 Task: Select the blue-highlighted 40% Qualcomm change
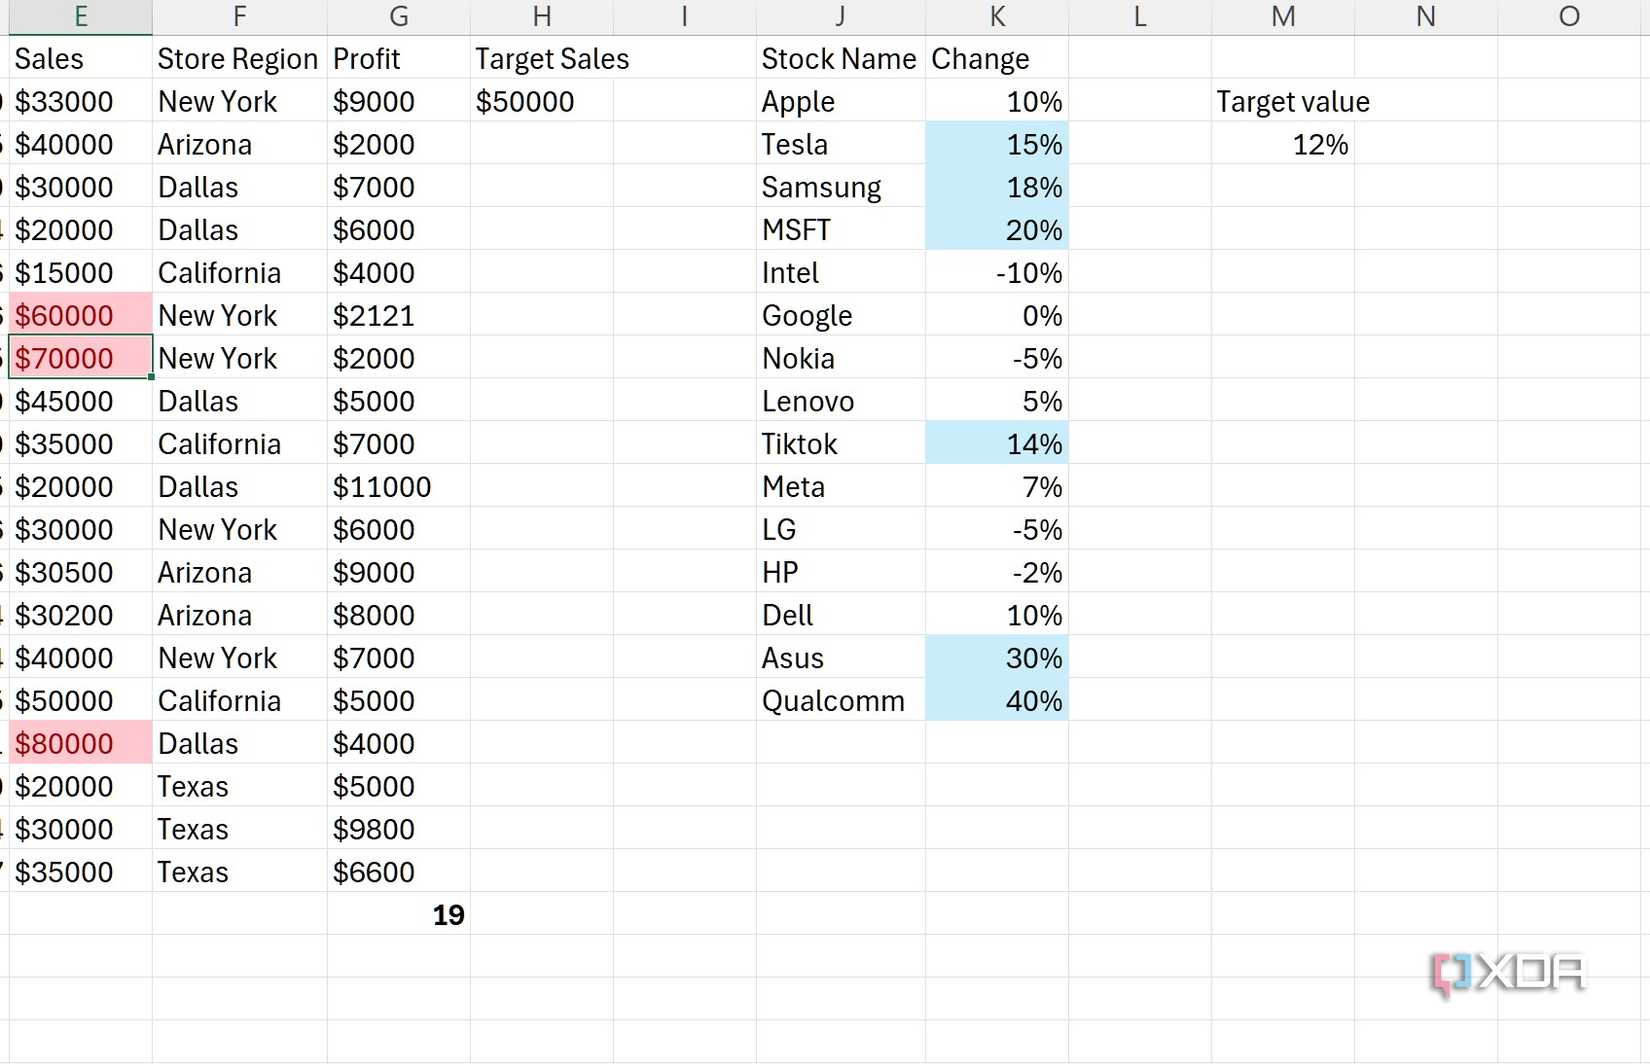[1034, 701]
